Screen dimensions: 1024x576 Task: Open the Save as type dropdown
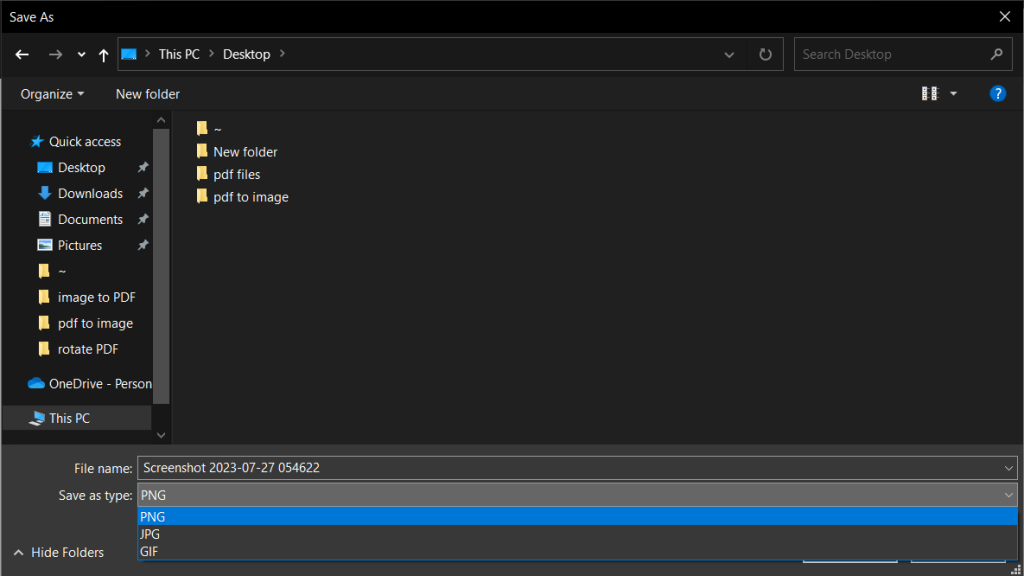pos(1006,495)
